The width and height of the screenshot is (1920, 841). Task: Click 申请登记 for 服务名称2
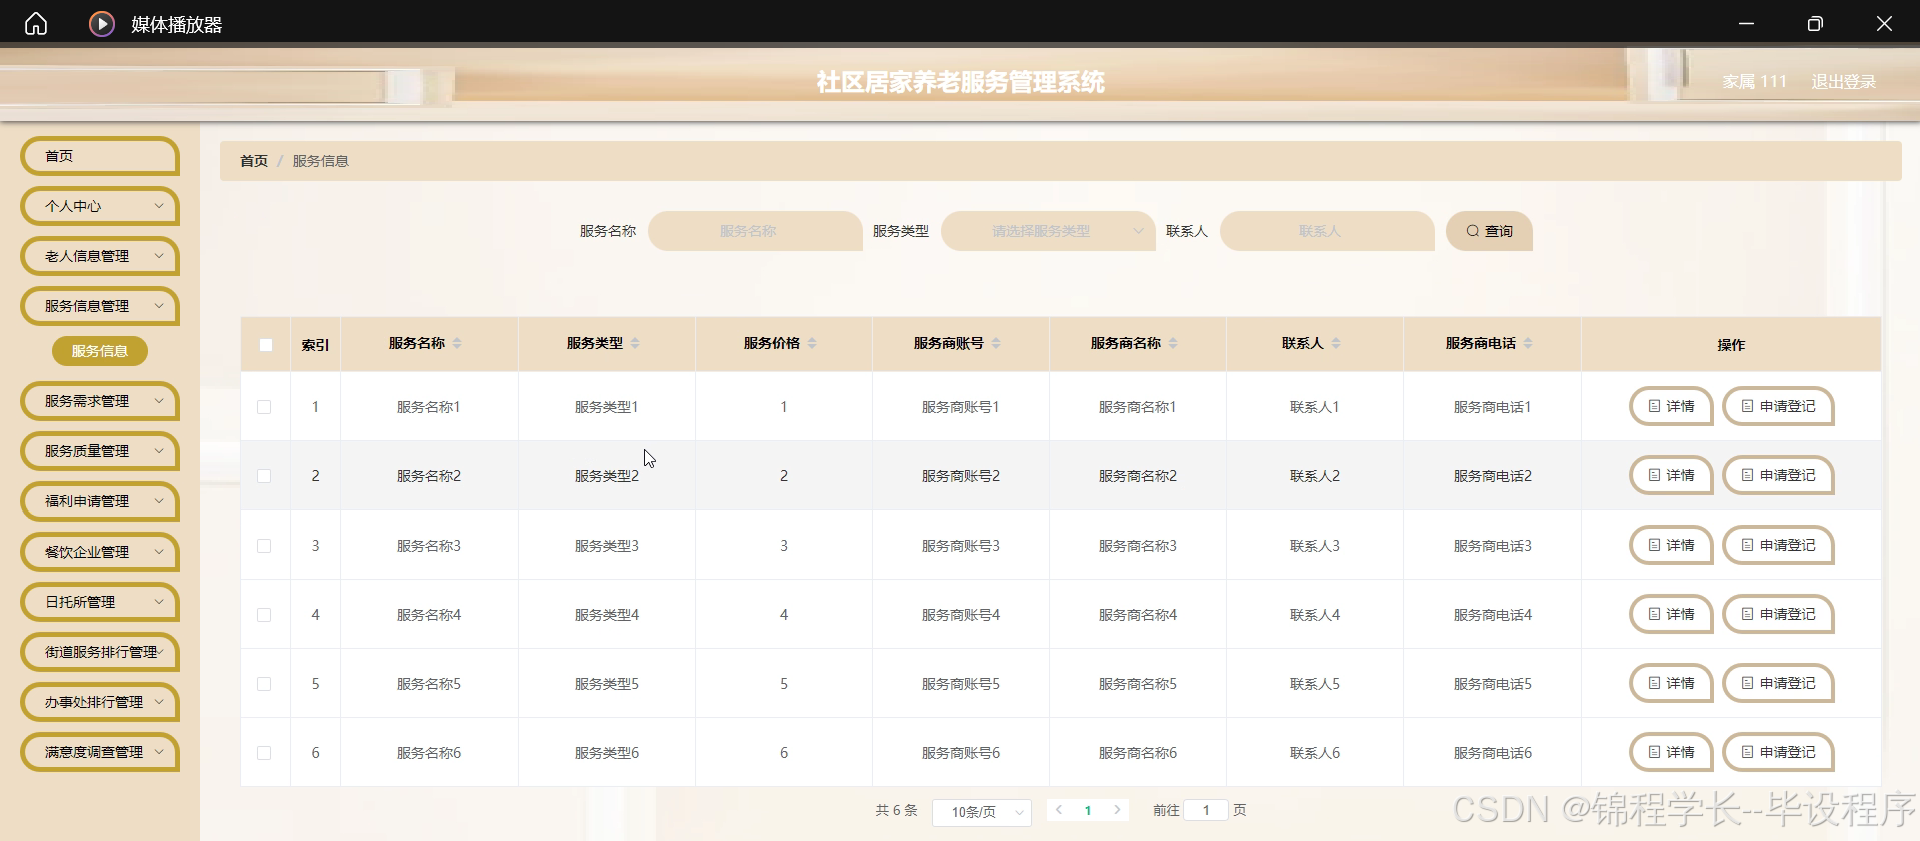click(x=1778, y=475)
